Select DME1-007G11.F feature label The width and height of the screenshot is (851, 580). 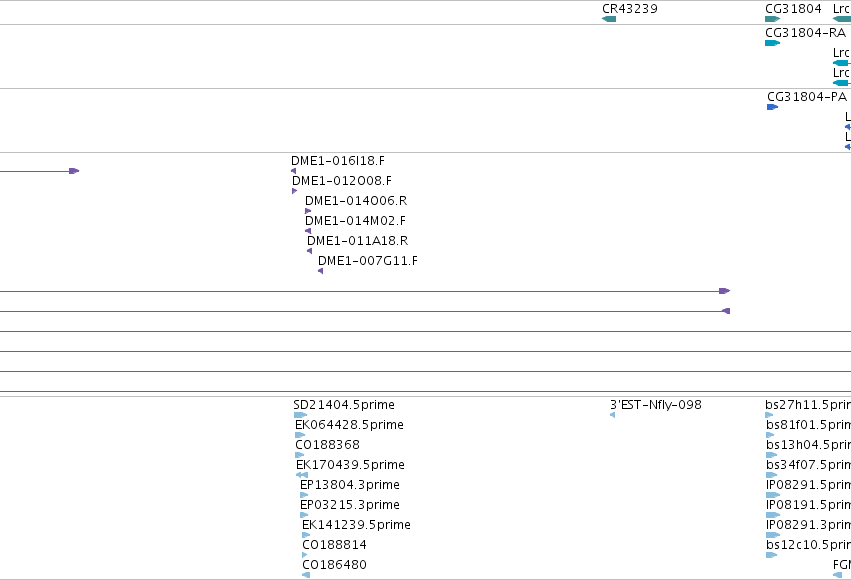click(368, 260)
